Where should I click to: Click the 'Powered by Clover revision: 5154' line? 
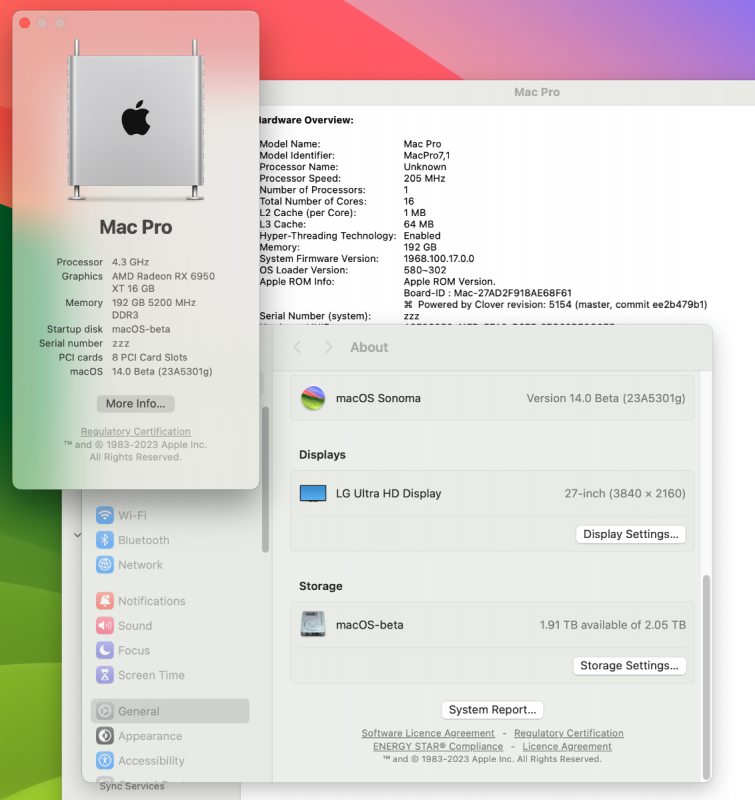click(556, 305)
